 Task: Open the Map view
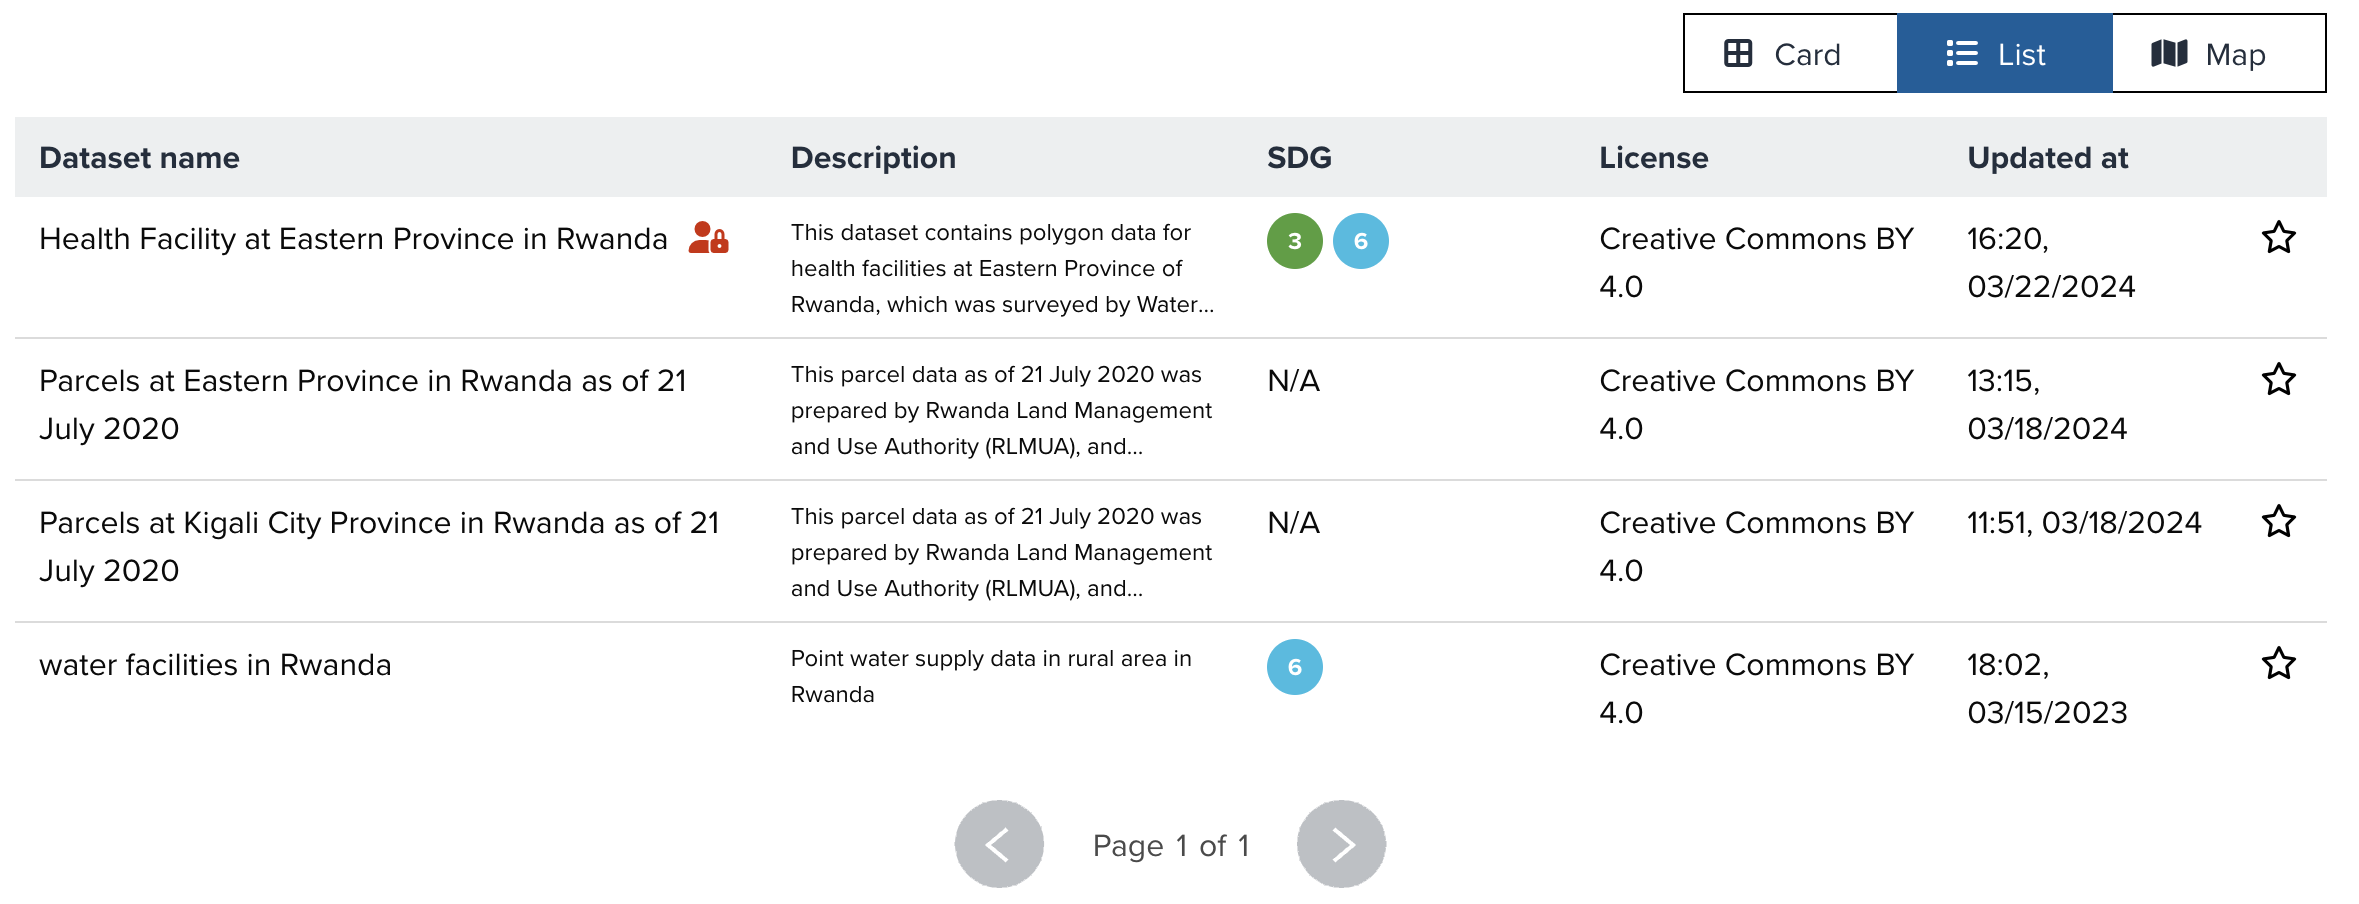[x=2218, y=54]
